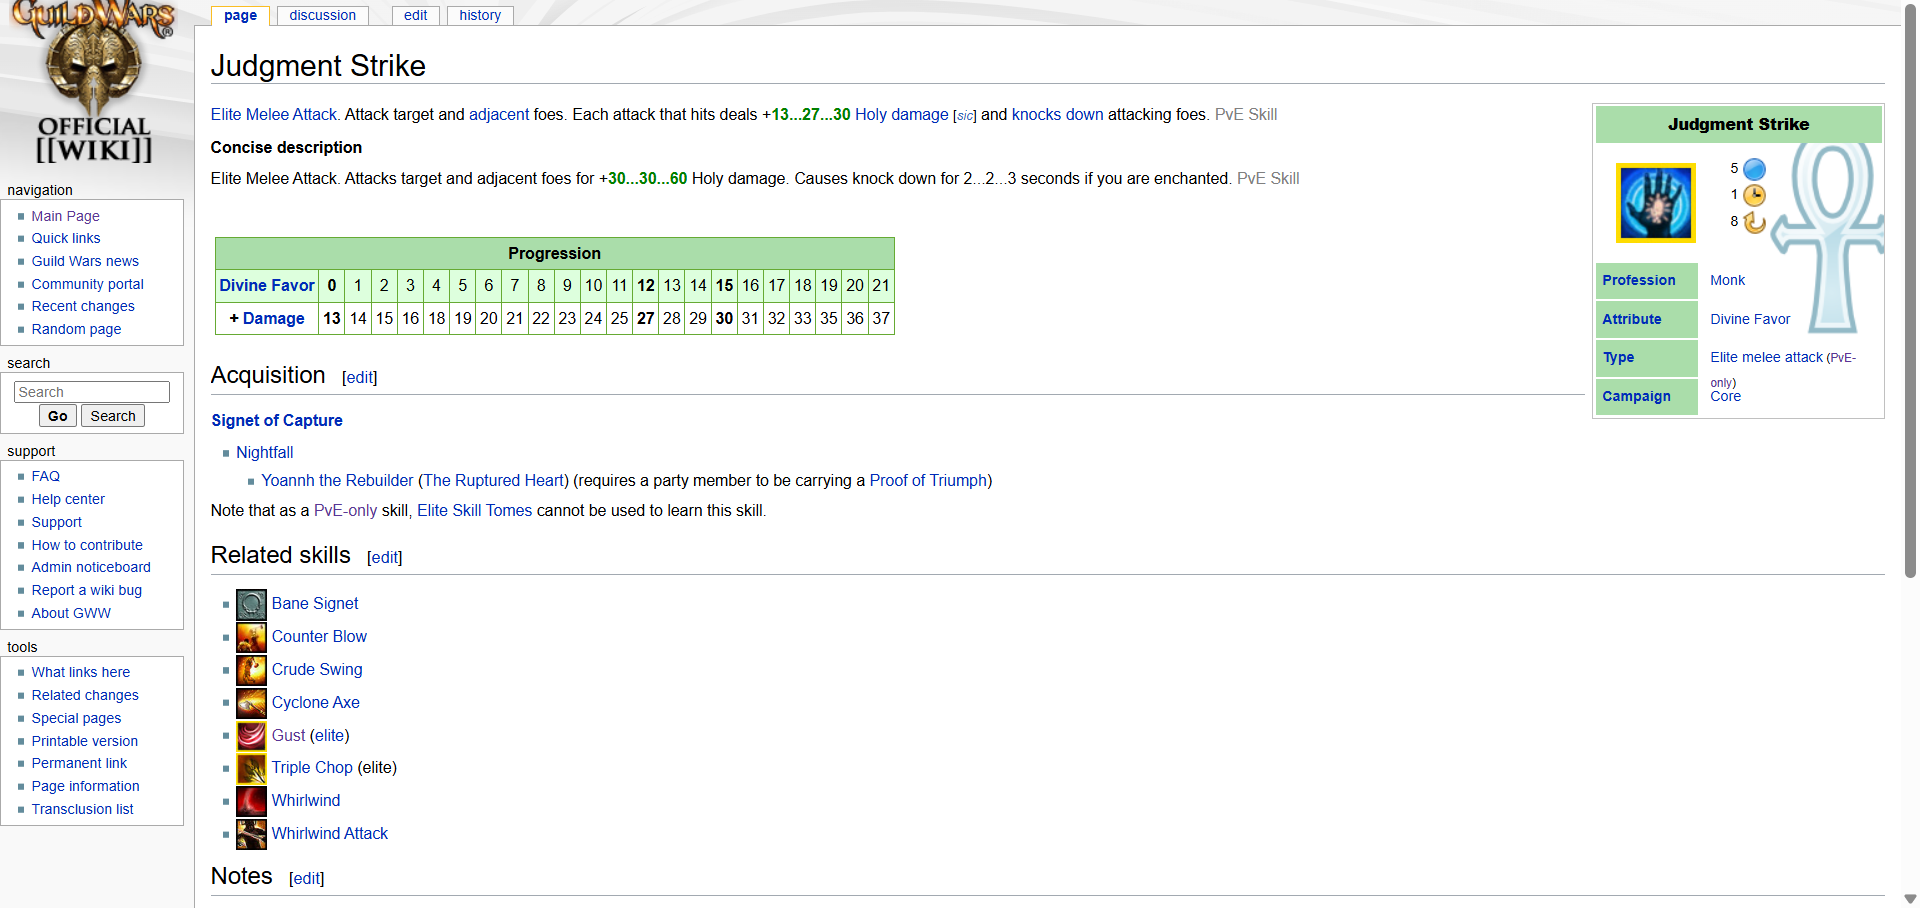1920x908 pixels.
Task: Open Core campaign link in infobox
Action: pyautogui.click(x=1725, y=396)
